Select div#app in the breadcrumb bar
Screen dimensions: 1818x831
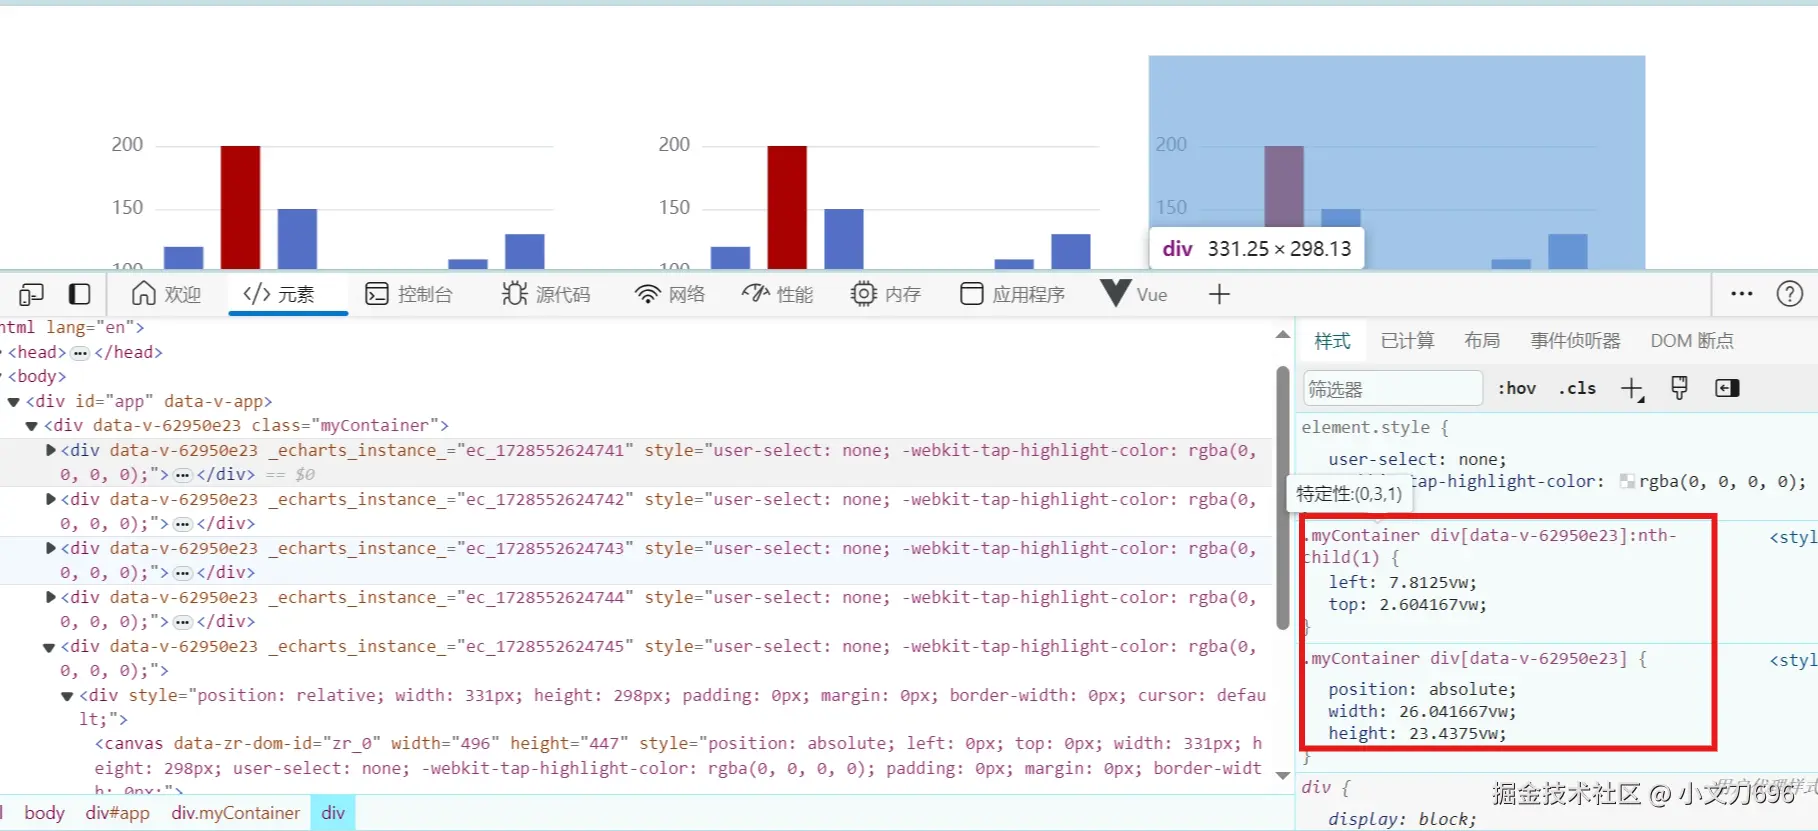point(118,813)
